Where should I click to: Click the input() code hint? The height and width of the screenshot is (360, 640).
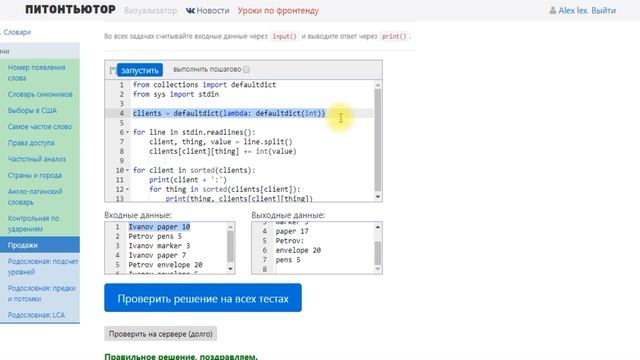click(284, 36)
